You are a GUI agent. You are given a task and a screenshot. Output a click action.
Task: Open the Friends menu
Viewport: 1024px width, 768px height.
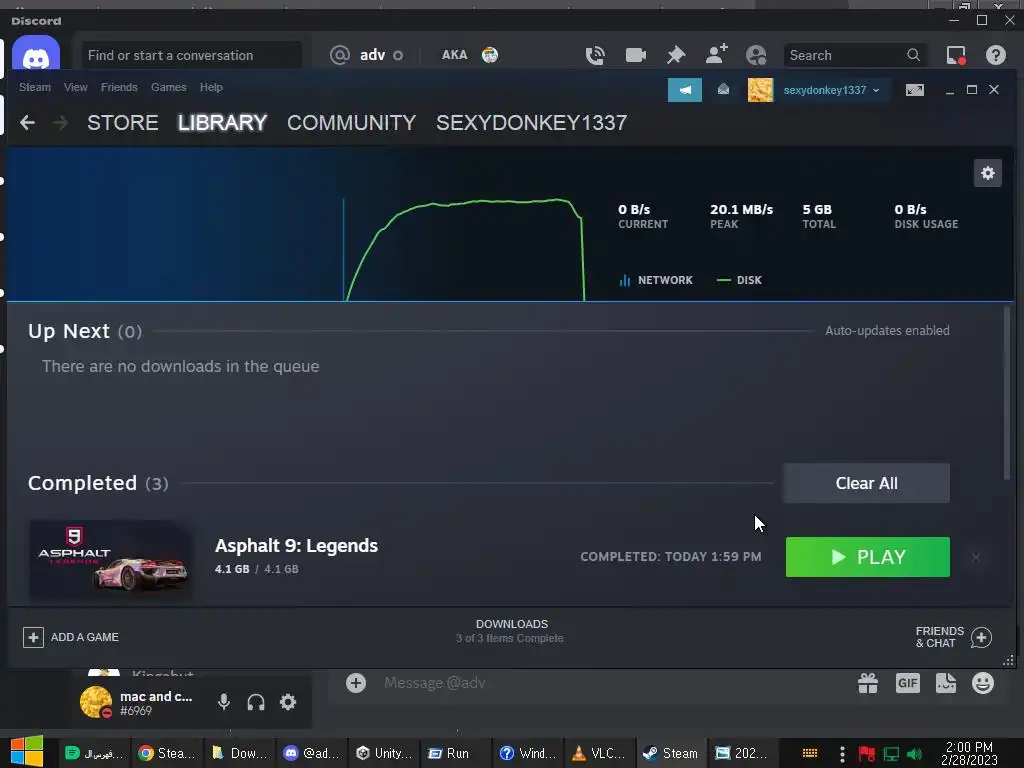tap(119, 87)
